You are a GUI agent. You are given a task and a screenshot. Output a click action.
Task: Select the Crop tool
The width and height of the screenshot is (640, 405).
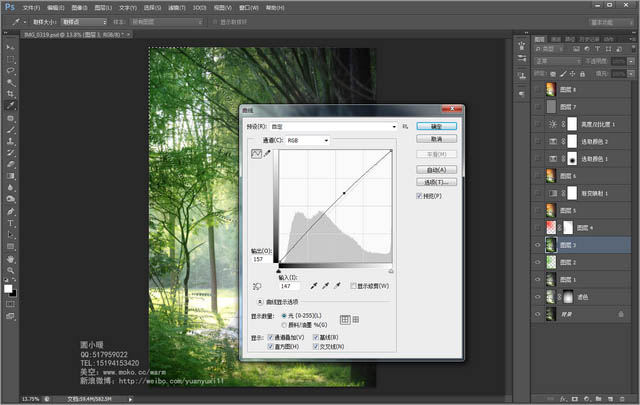pos(10,94)
